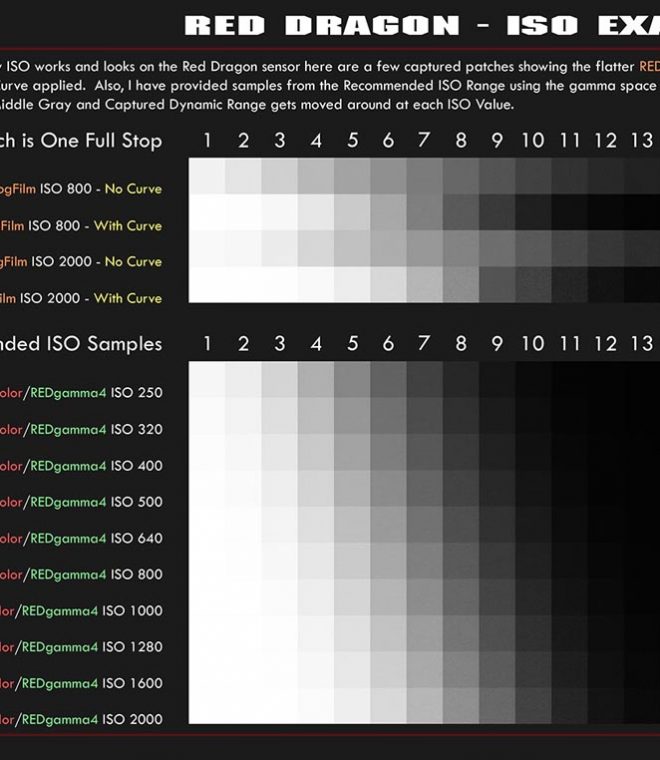Click the 'REDgamma4 ISO 1000' label
The height and width of the screenshot is (760, 660).
93,611
